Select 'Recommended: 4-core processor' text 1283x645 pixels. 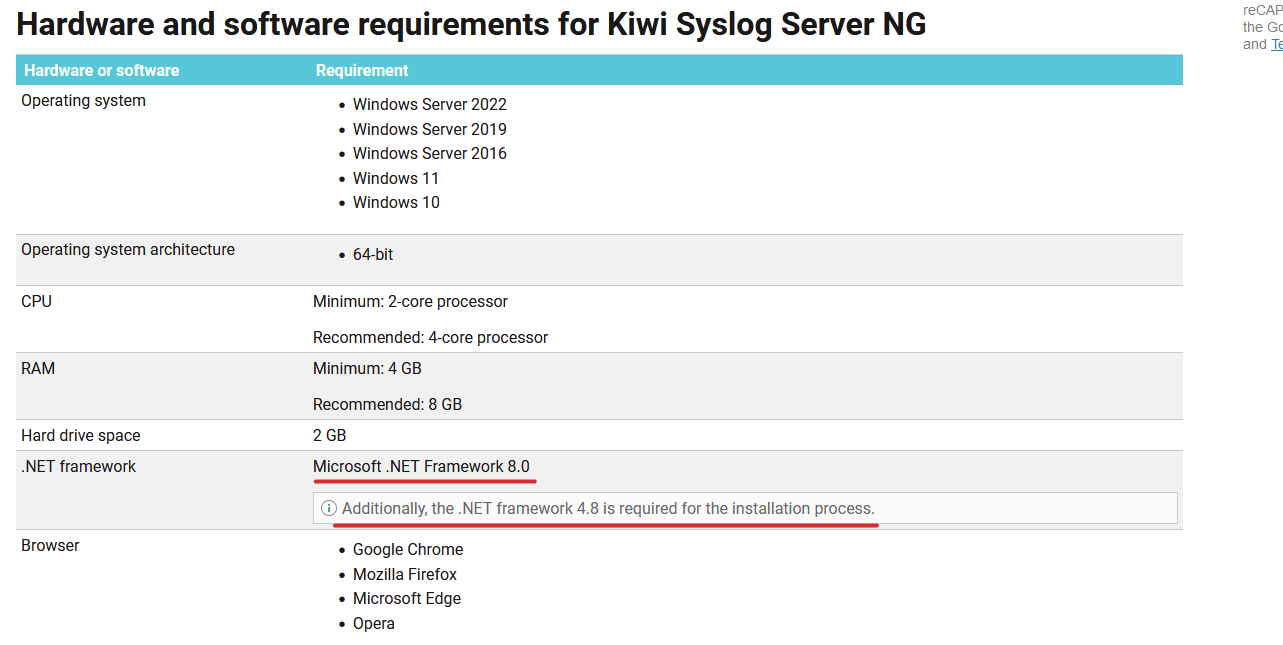(x=430, y=337)
